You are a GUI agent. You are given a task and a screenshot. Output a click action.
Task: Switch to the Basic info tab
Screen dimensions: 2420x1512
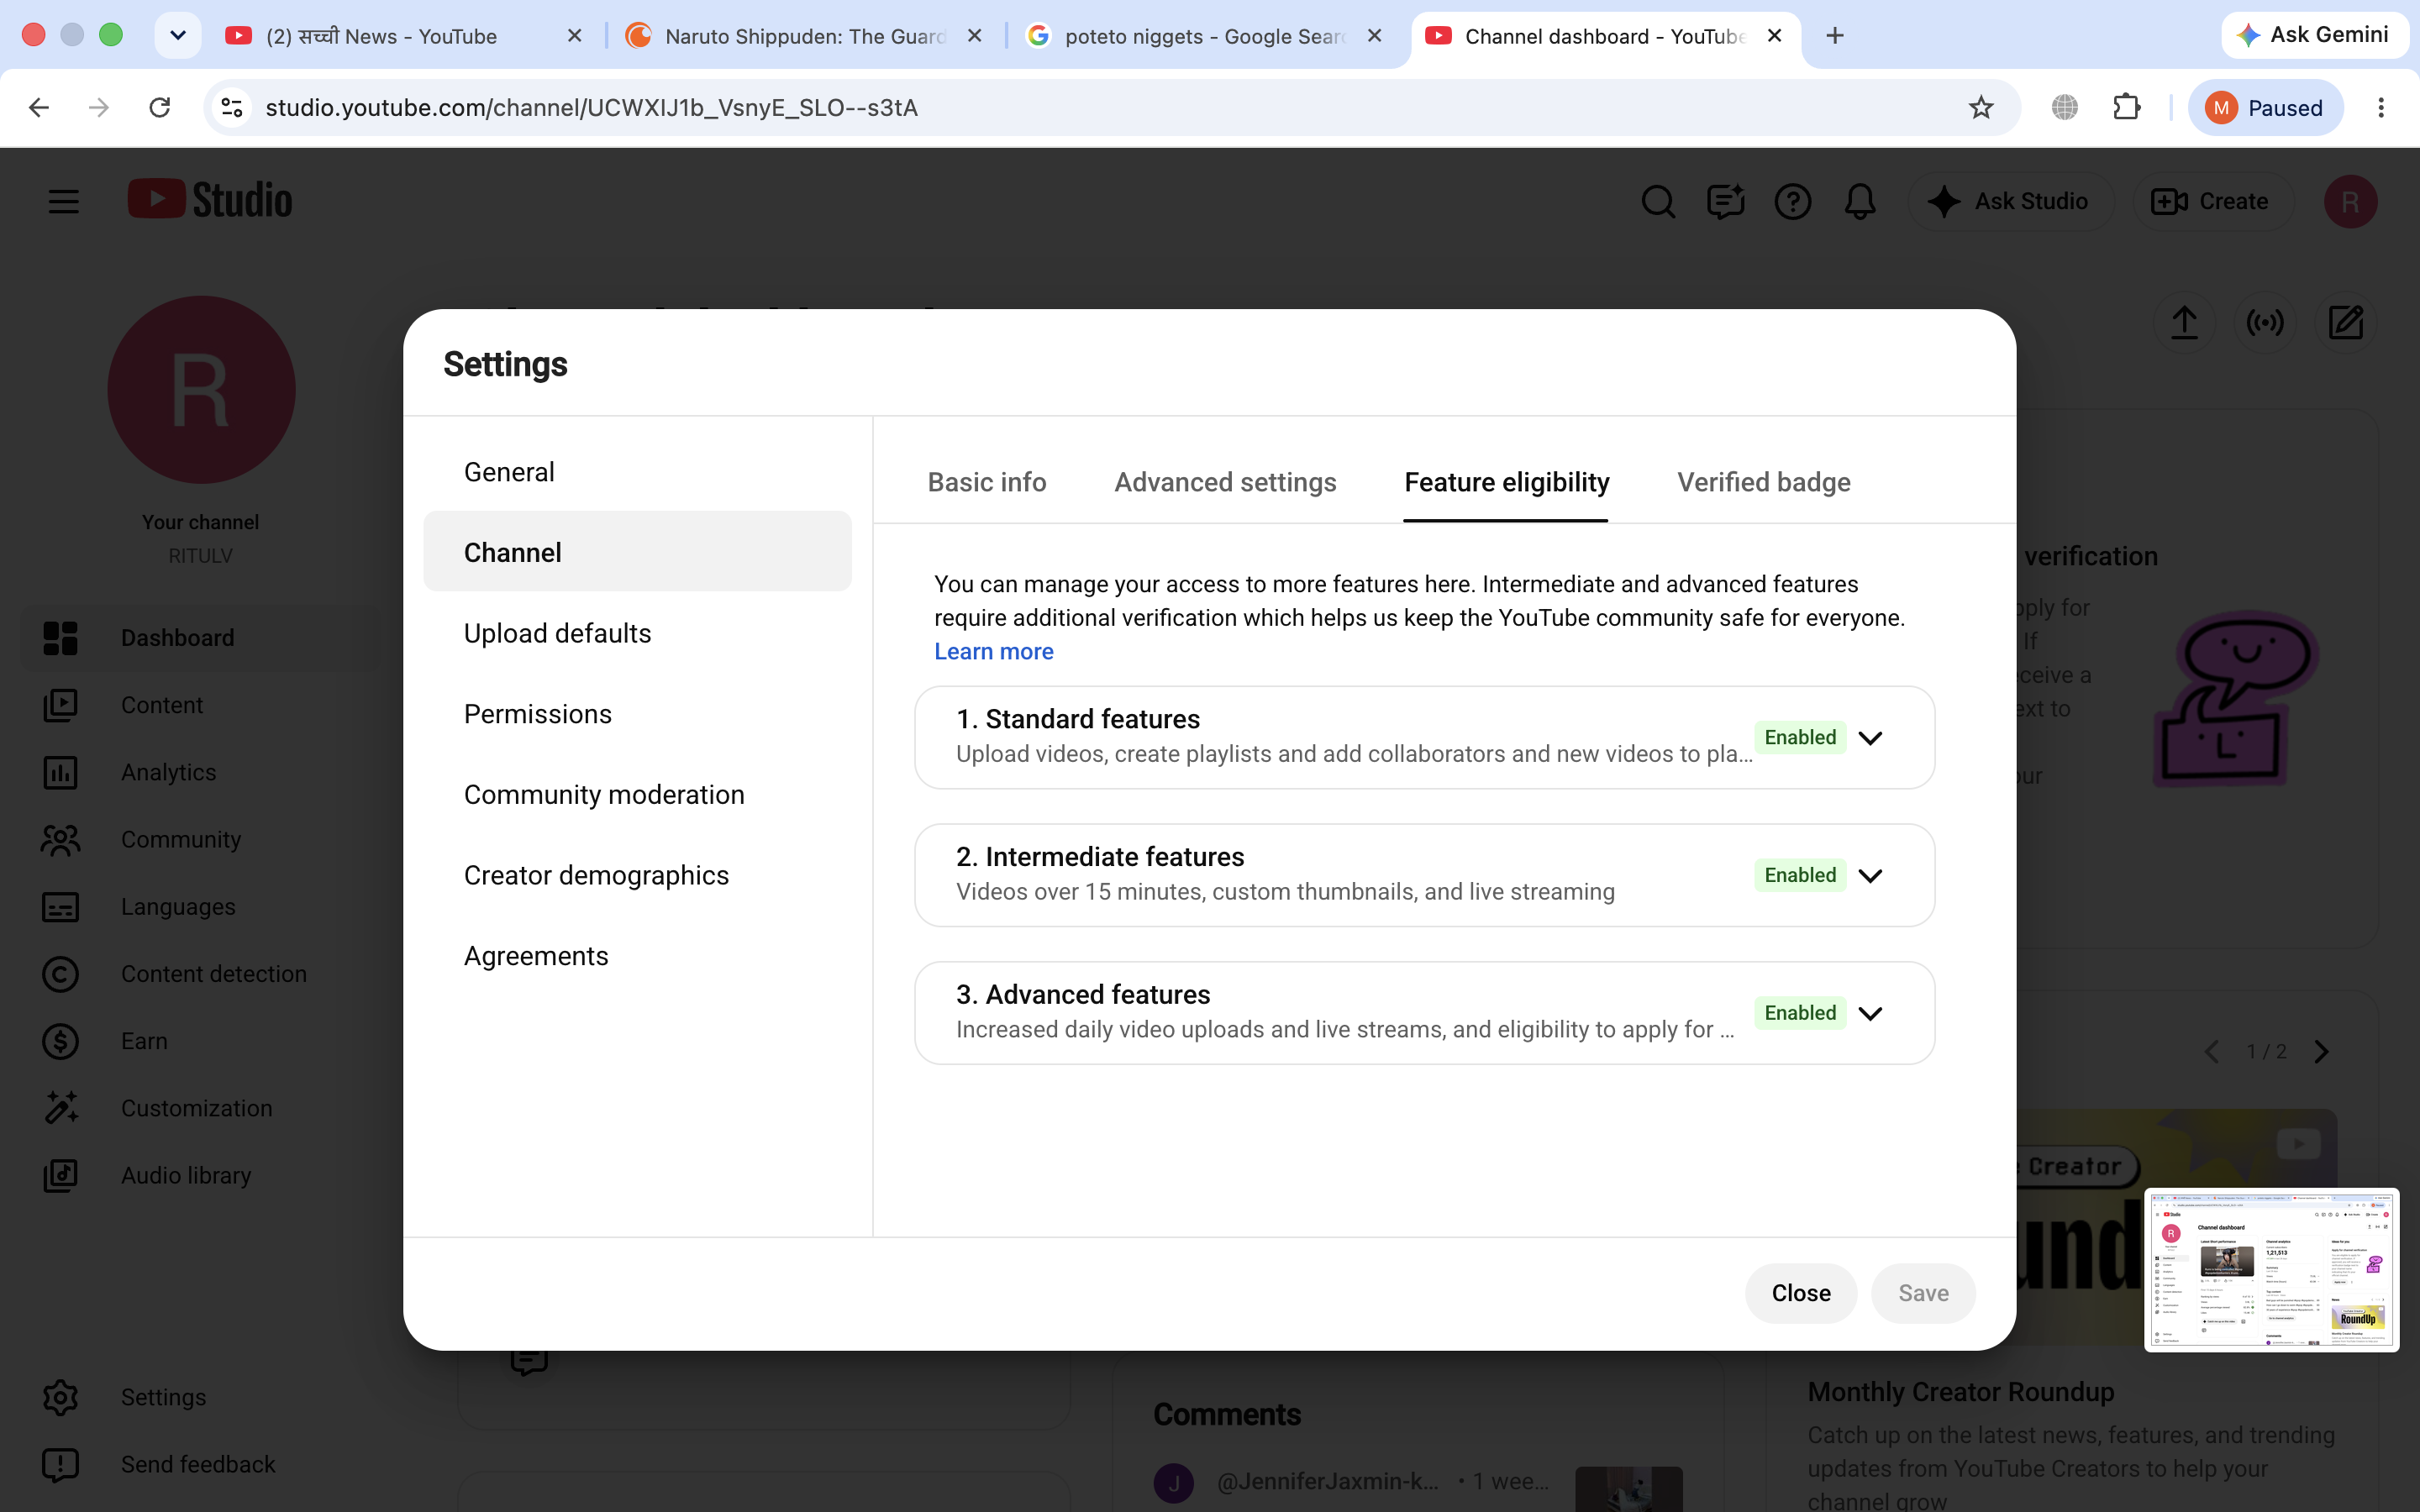point(987,482)
